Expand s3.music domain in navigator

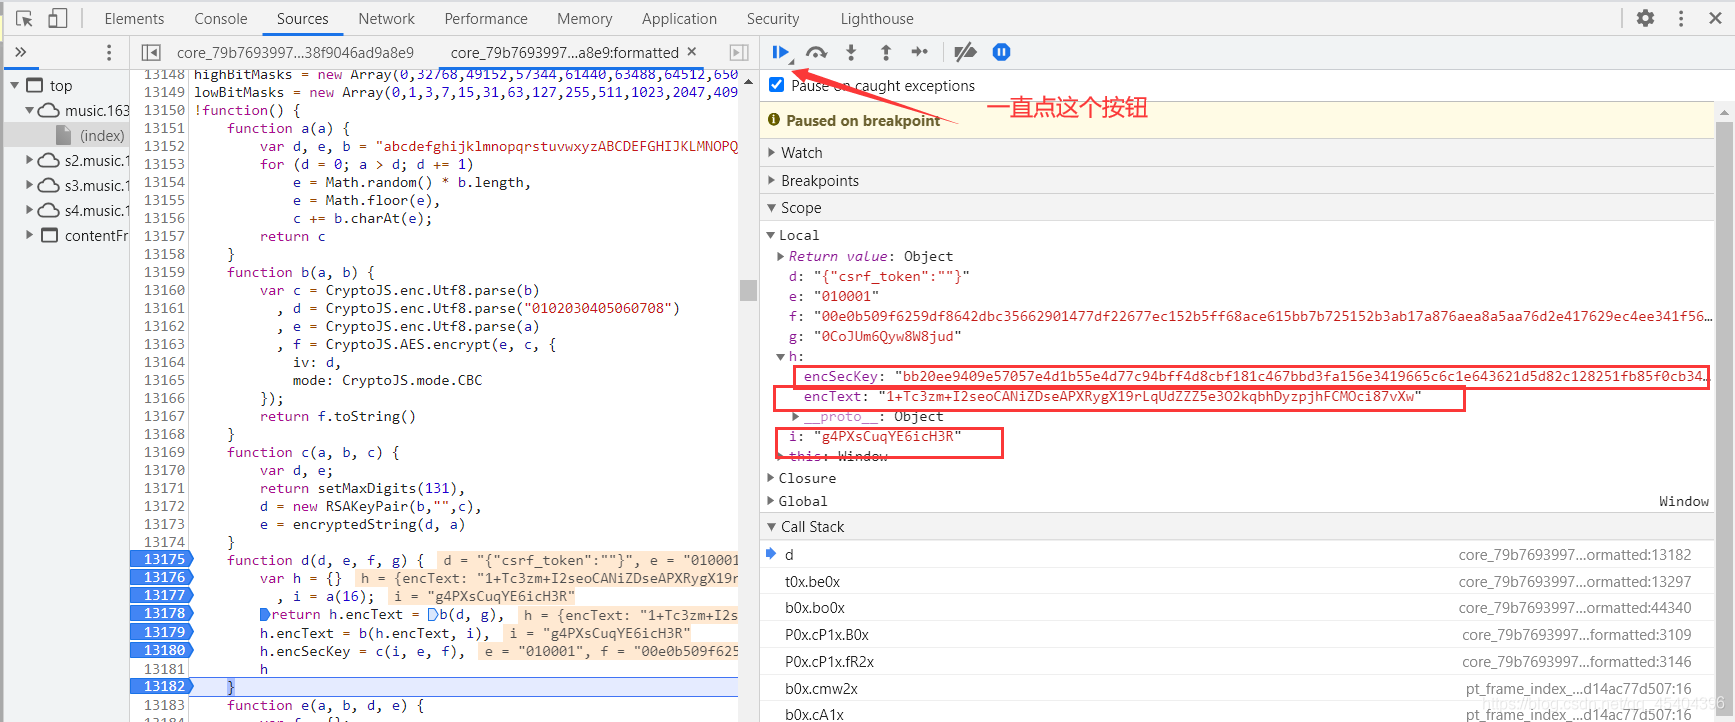(x=29, y=185)
